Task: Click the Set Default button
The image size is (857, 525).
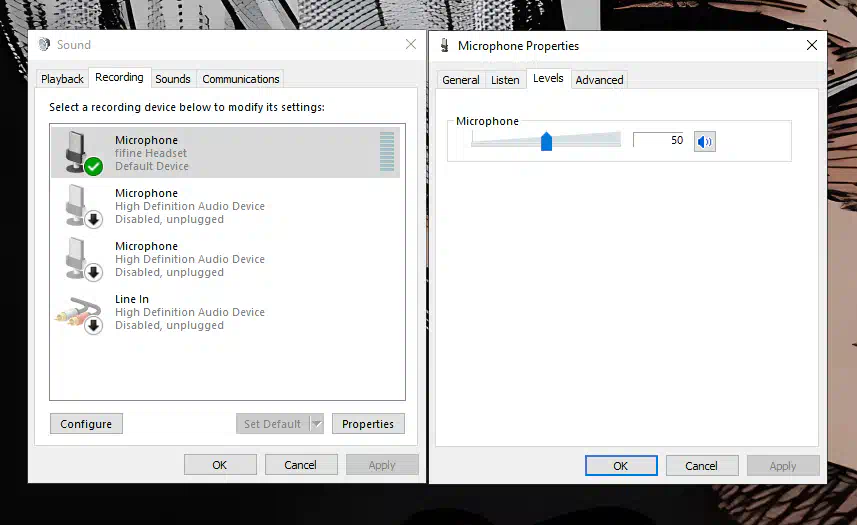Action: point(273,424)
